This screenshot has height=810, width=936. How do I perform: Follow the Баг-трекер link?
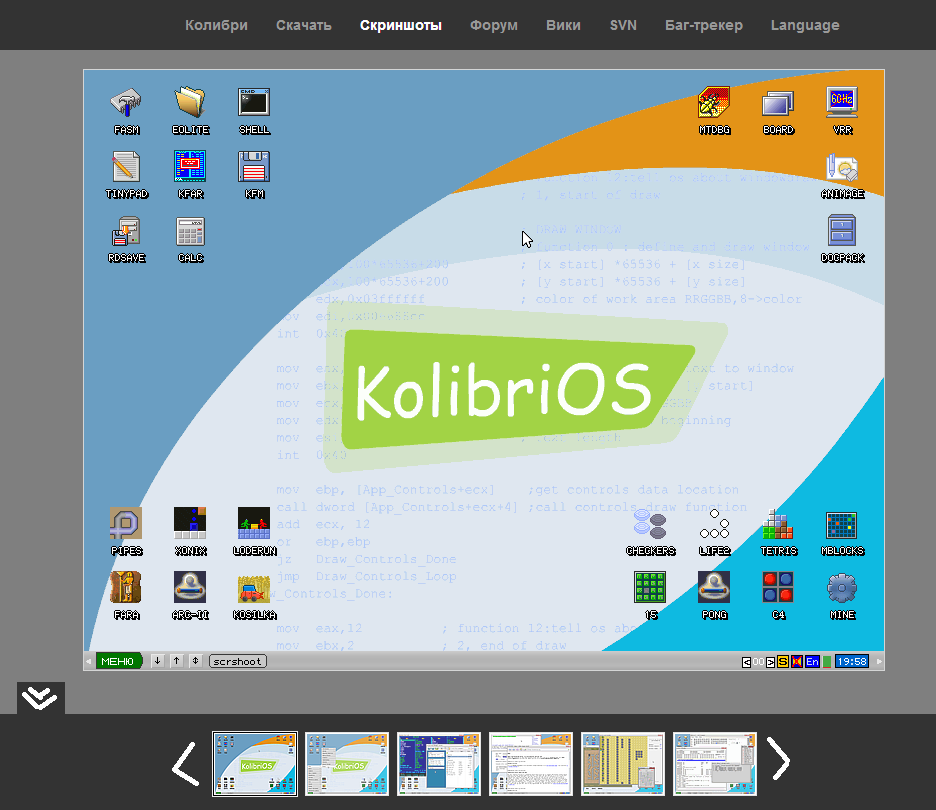click(x=703, y=25)
